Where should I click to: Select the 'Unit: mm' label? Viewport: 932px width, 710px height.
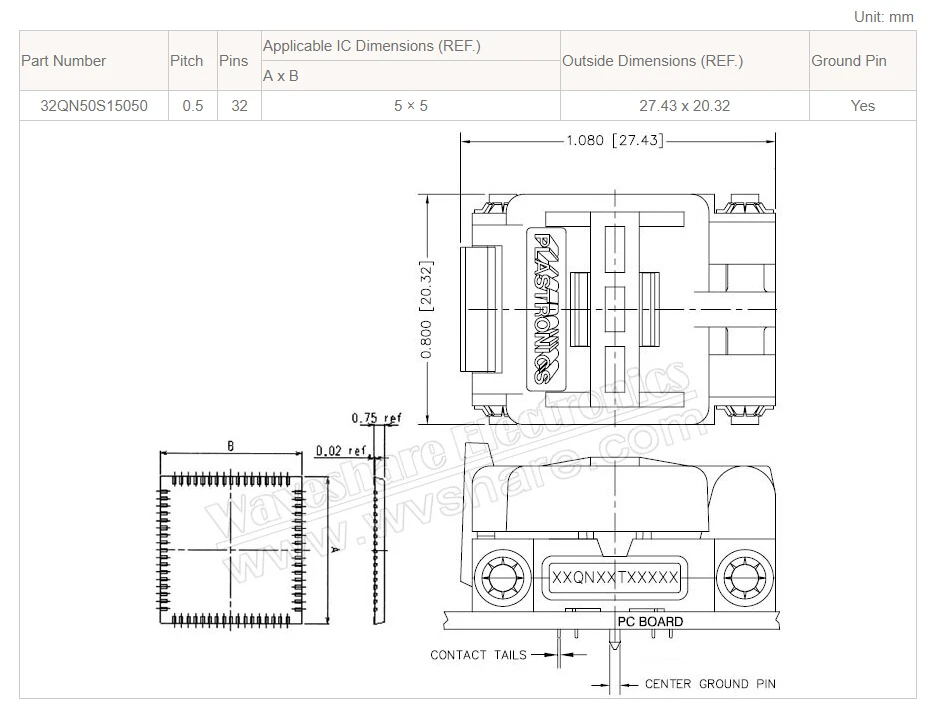[883, 17]
